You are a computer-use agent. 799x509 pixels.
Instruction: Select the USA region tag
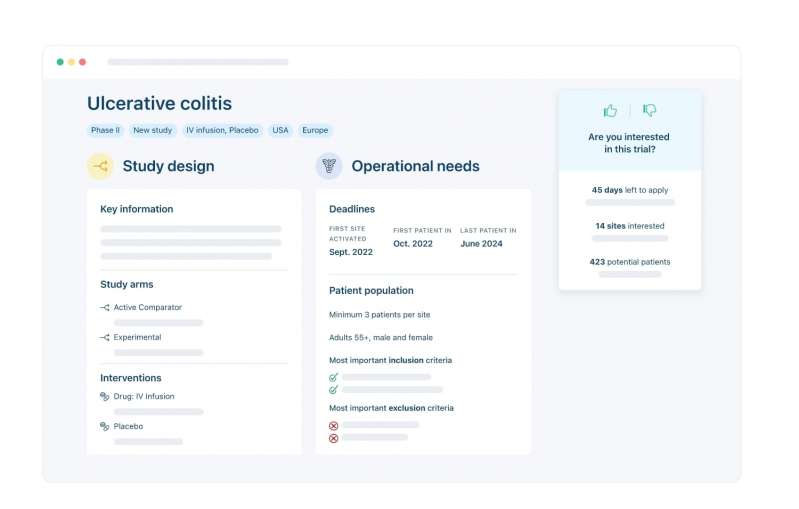[280, 130]
